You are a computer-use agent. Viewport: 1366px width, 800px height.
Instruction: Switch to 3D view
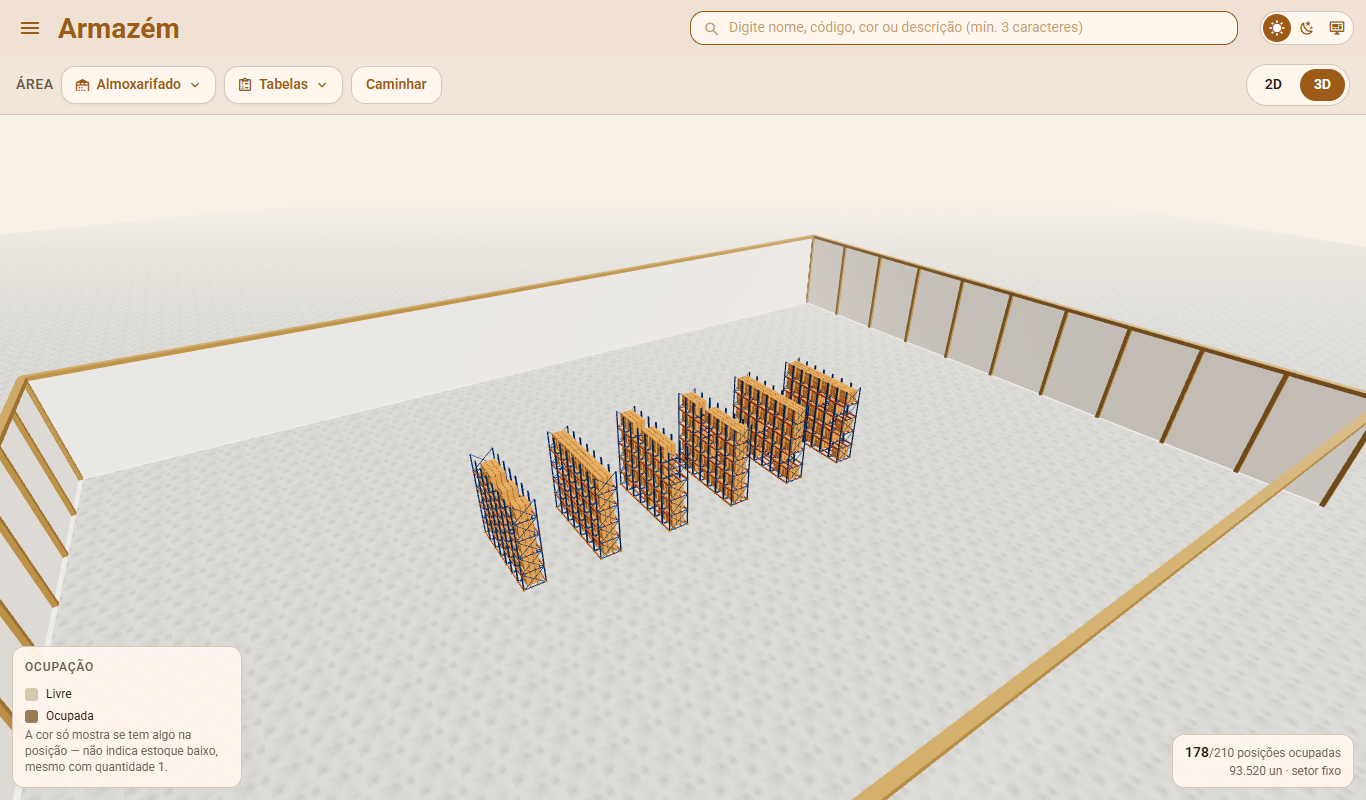[x=1322, y=85]
